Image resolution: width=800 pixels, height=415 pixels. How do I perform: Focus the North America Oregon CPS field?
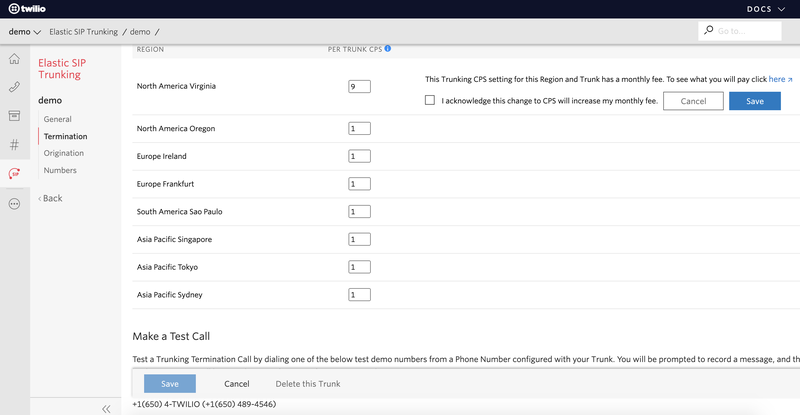click(360, 129)
